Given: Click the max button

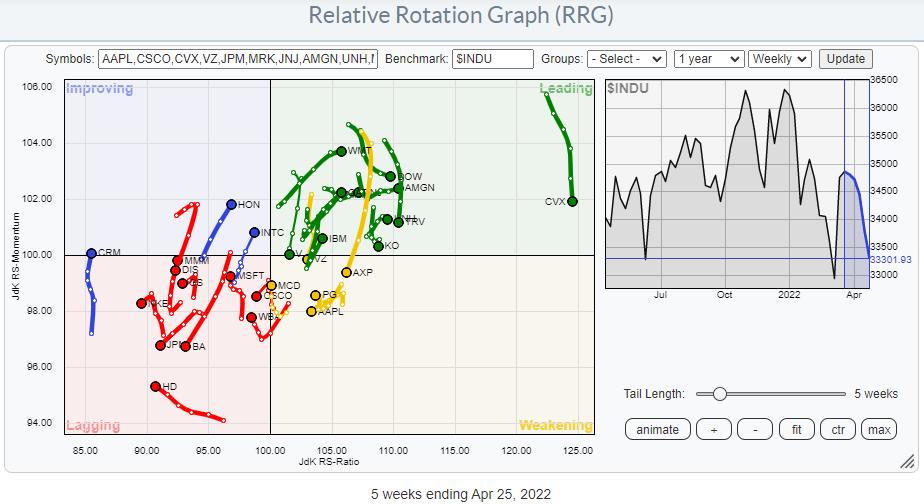Looking at the screenshot, I should coord(879,429).
